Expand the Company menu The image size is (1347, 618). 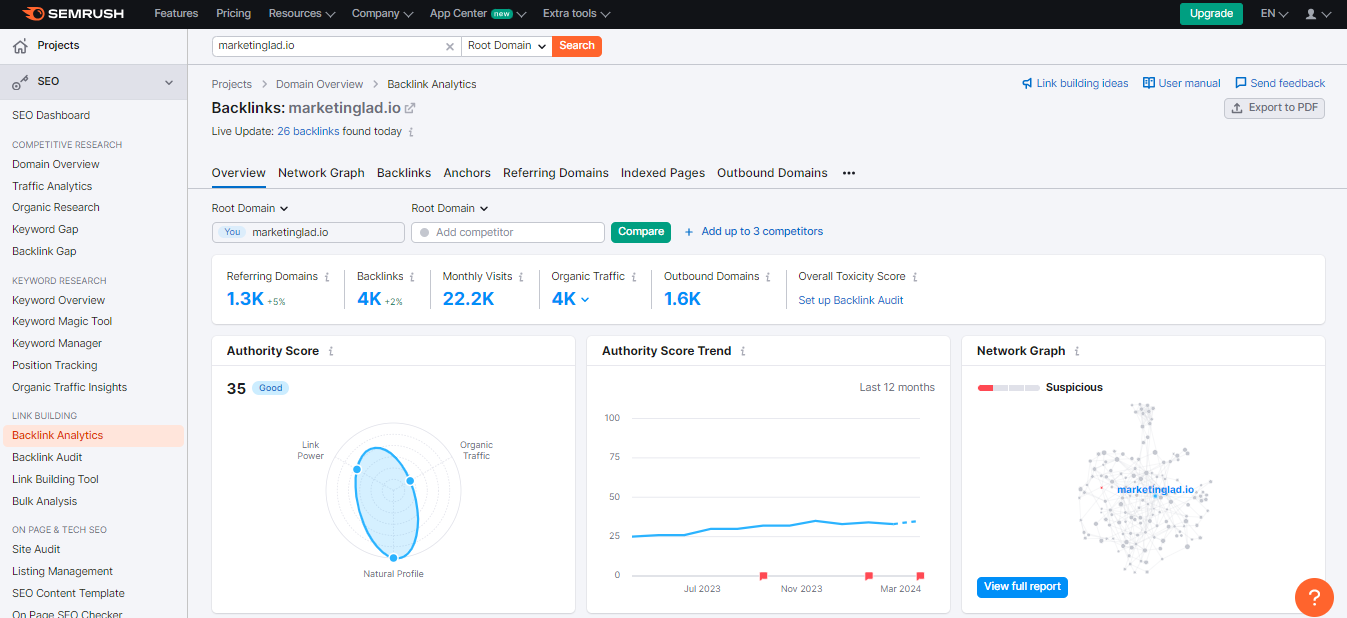tap(382, 14)
